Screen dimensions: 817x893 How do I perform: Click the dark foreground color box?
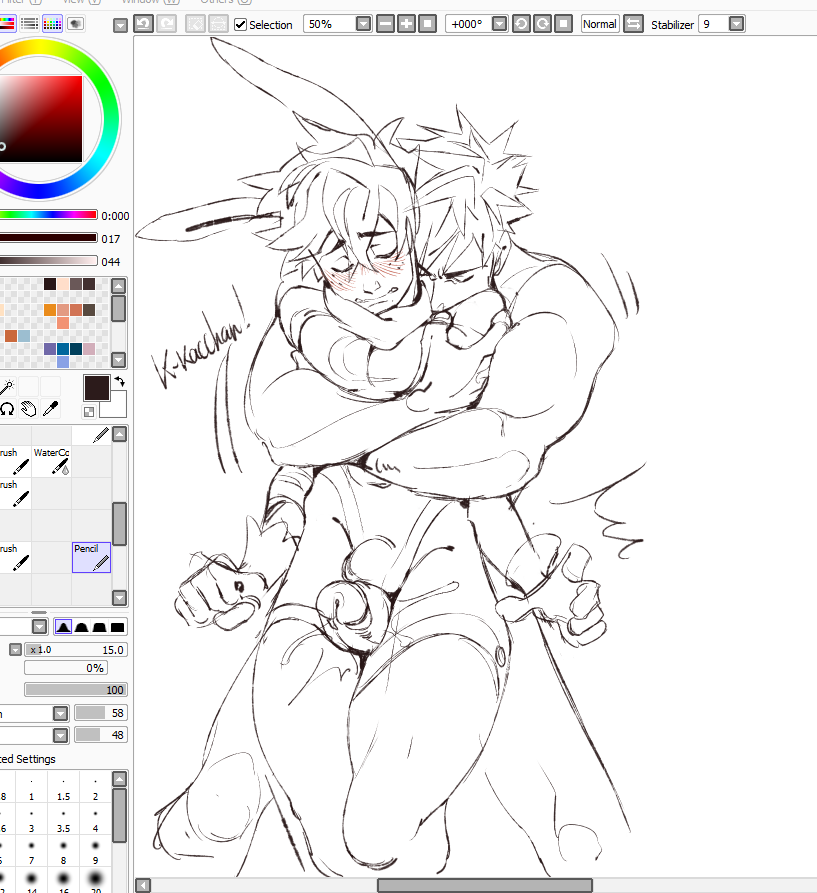click(x=97, y=387)
